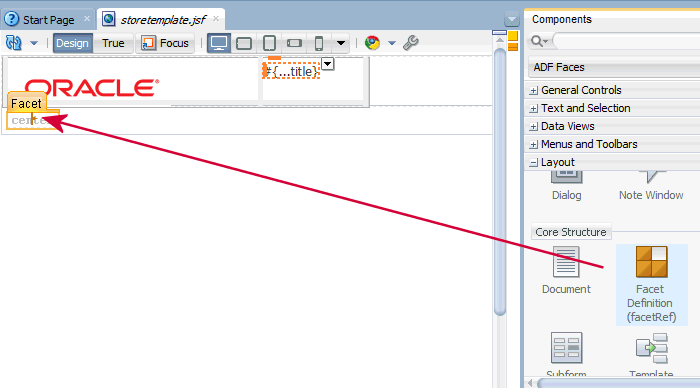This screenshot has width=700, height=388.
Task: Toggle the True mode button
Action: [x=113, y=43]
